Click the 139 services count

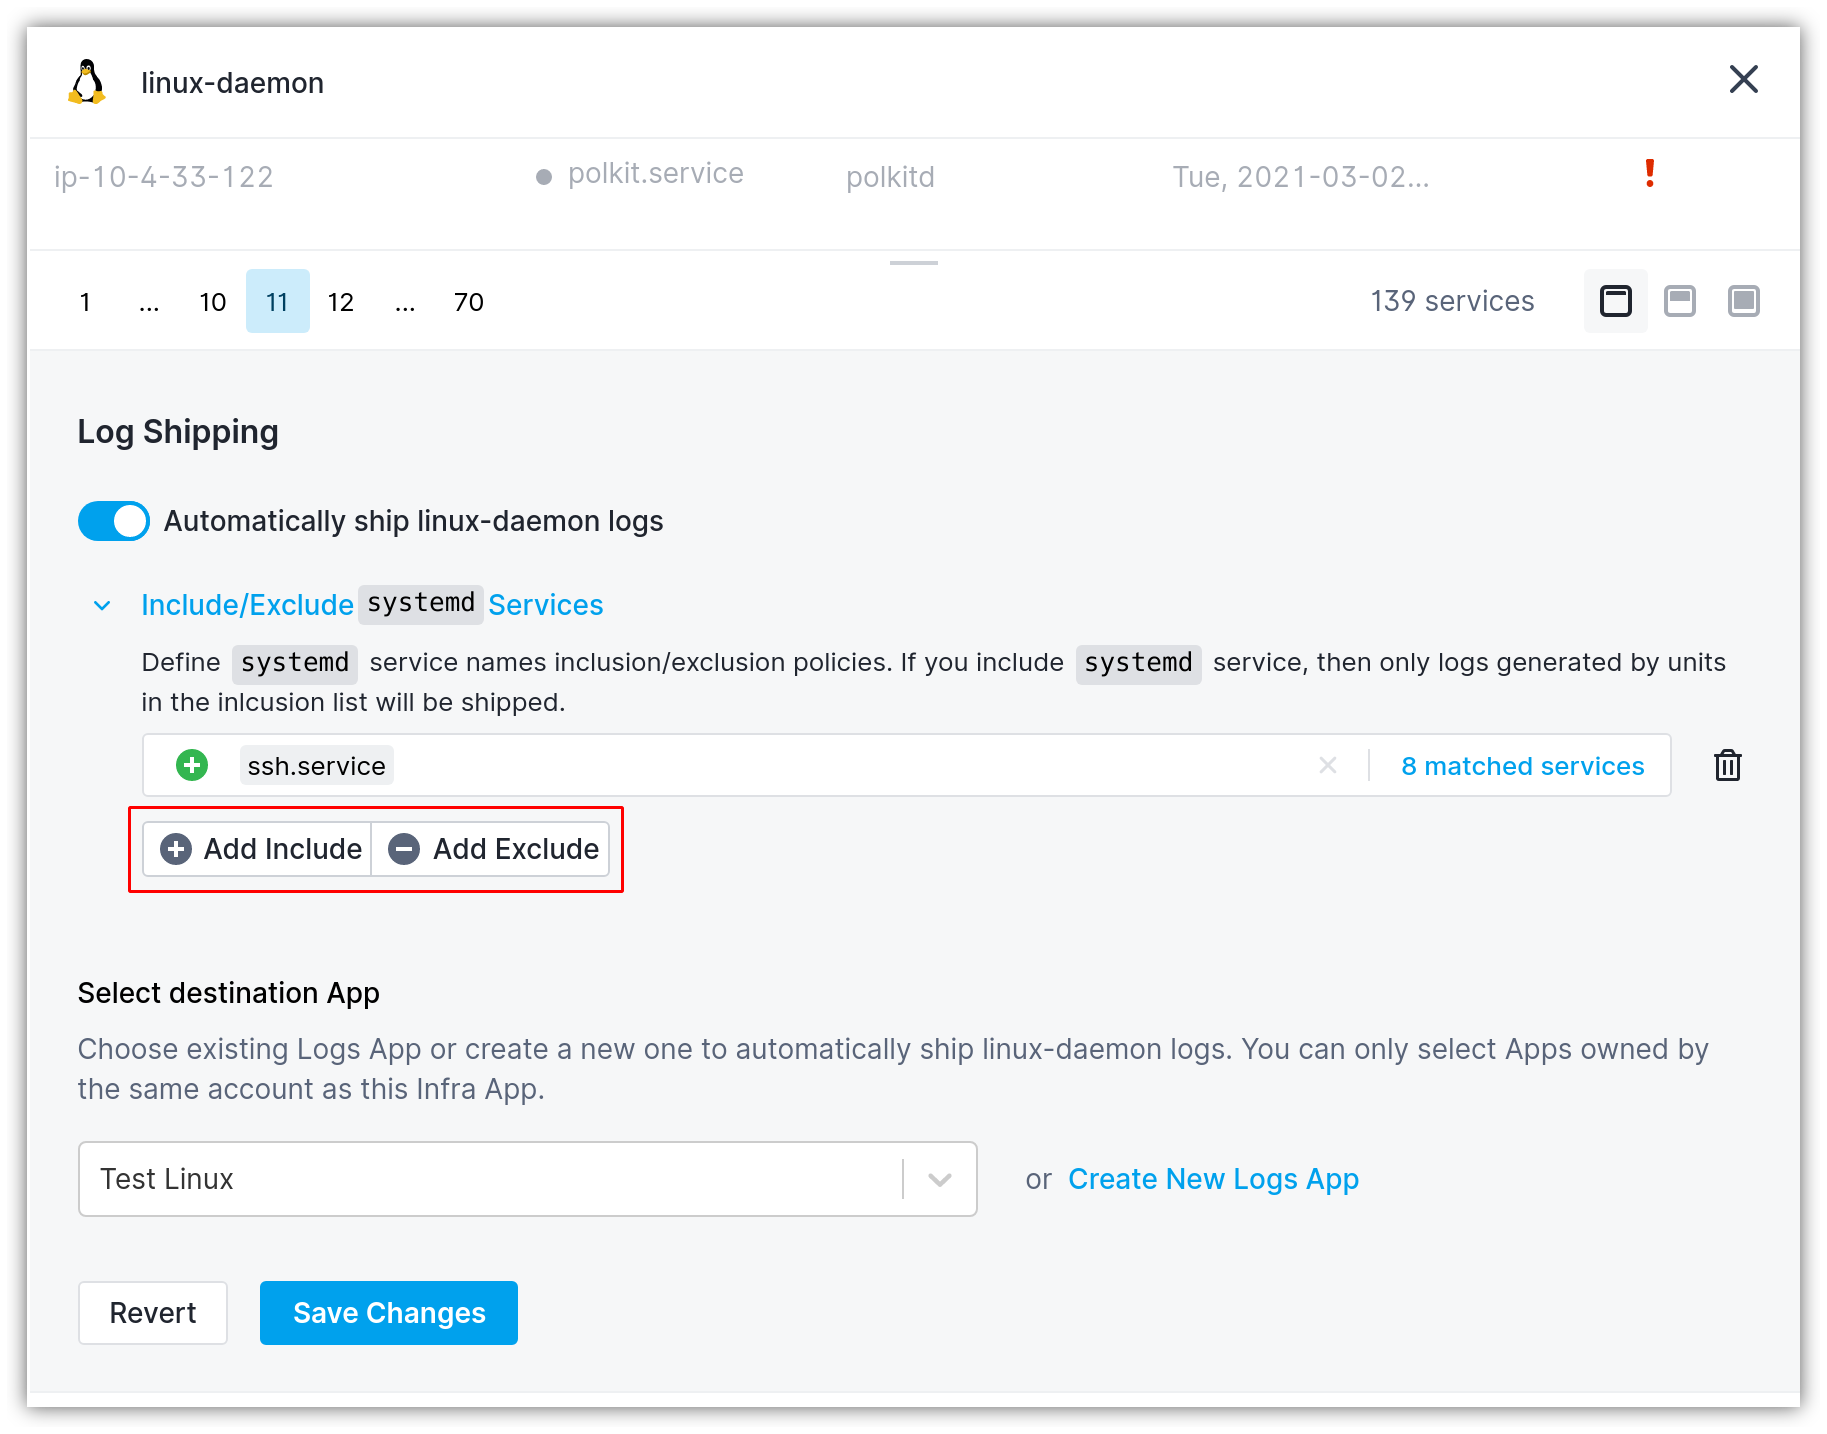(1452, 301)
